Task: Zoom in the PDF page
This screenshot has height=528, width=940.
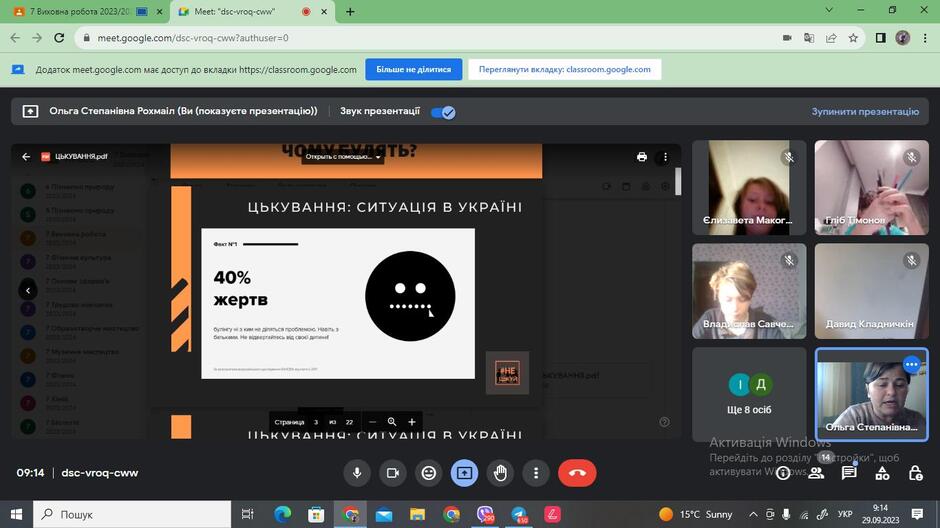Action: click(x=412, y=422)
